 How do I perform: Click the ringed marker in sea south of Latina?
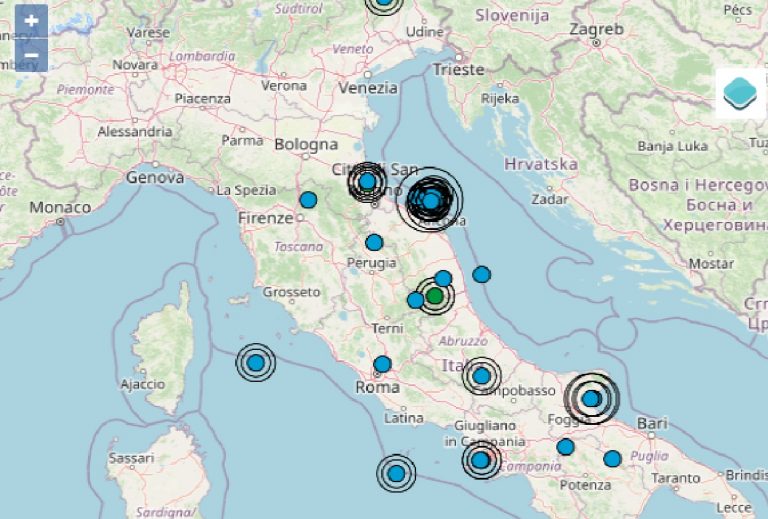point(396,473)
